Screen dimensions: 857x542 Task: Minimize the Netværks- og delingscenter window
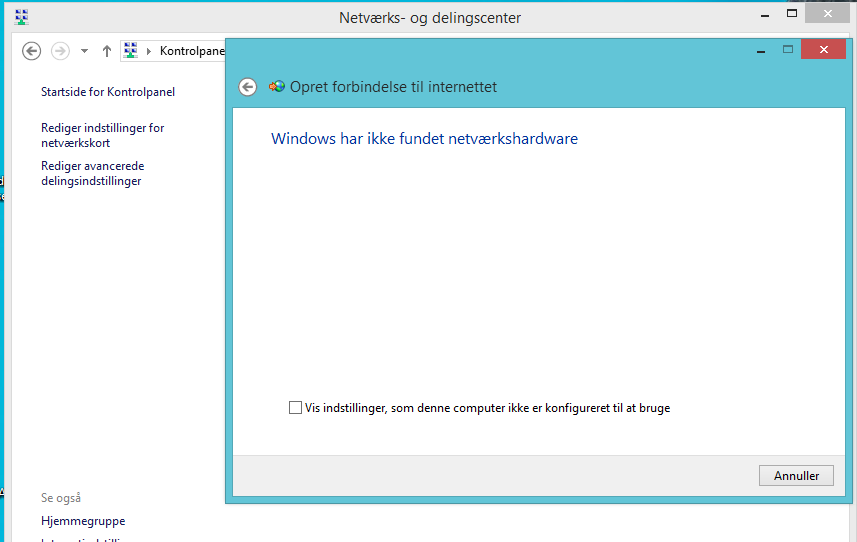(765, 15)
